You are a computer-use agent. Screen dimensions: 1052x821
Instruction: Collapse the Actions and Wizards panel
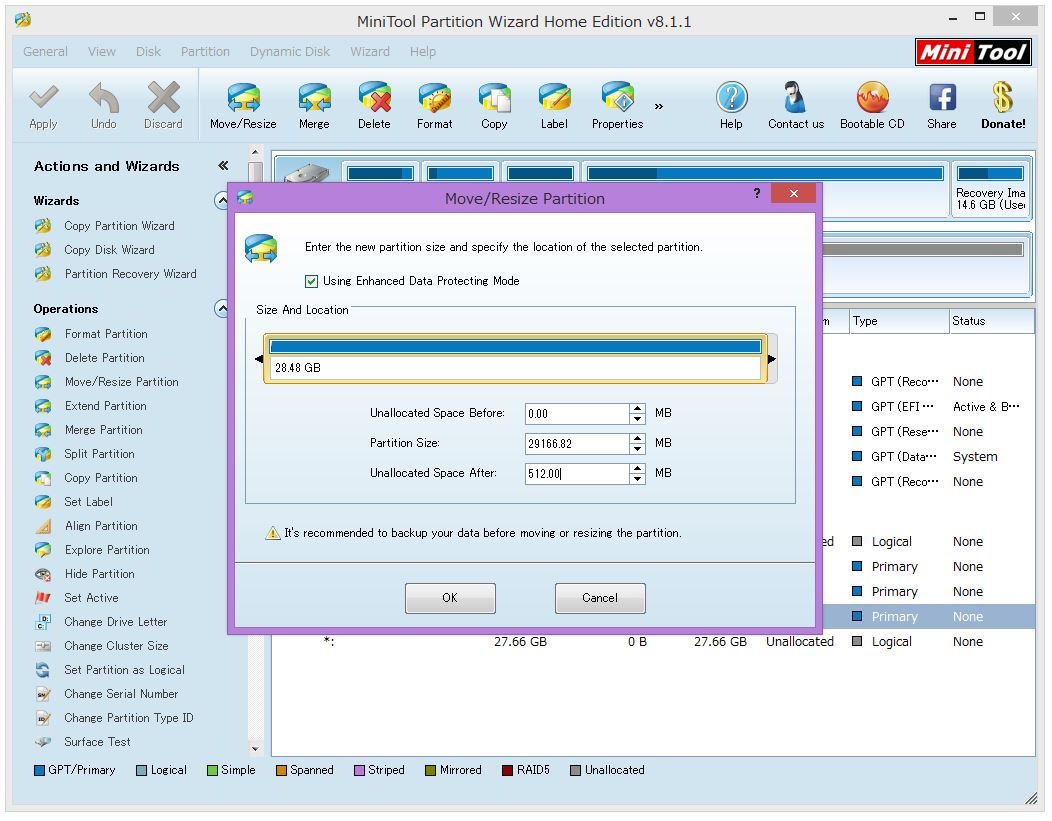coord(223,166)
